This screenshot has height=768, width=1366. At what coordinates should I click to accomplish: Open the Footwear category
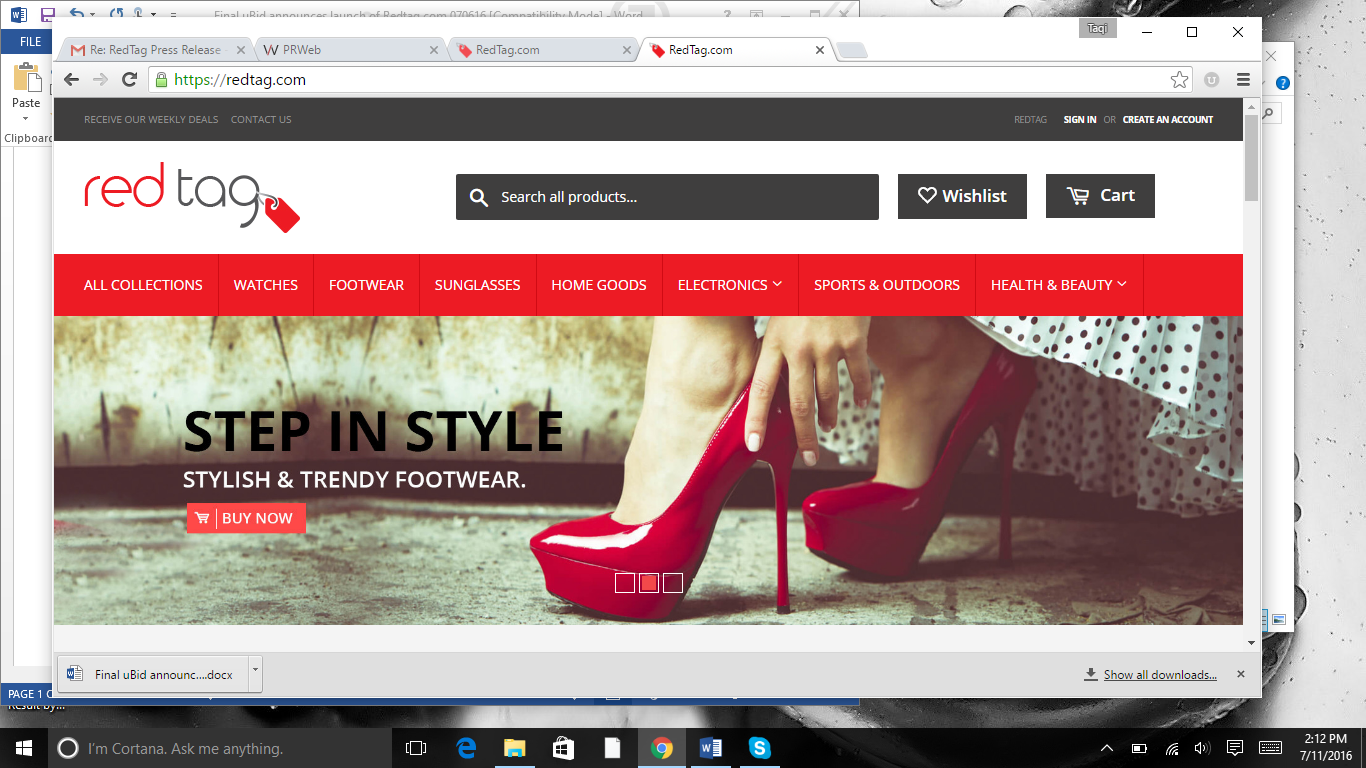pyautogui.click(x=366, y=285)
